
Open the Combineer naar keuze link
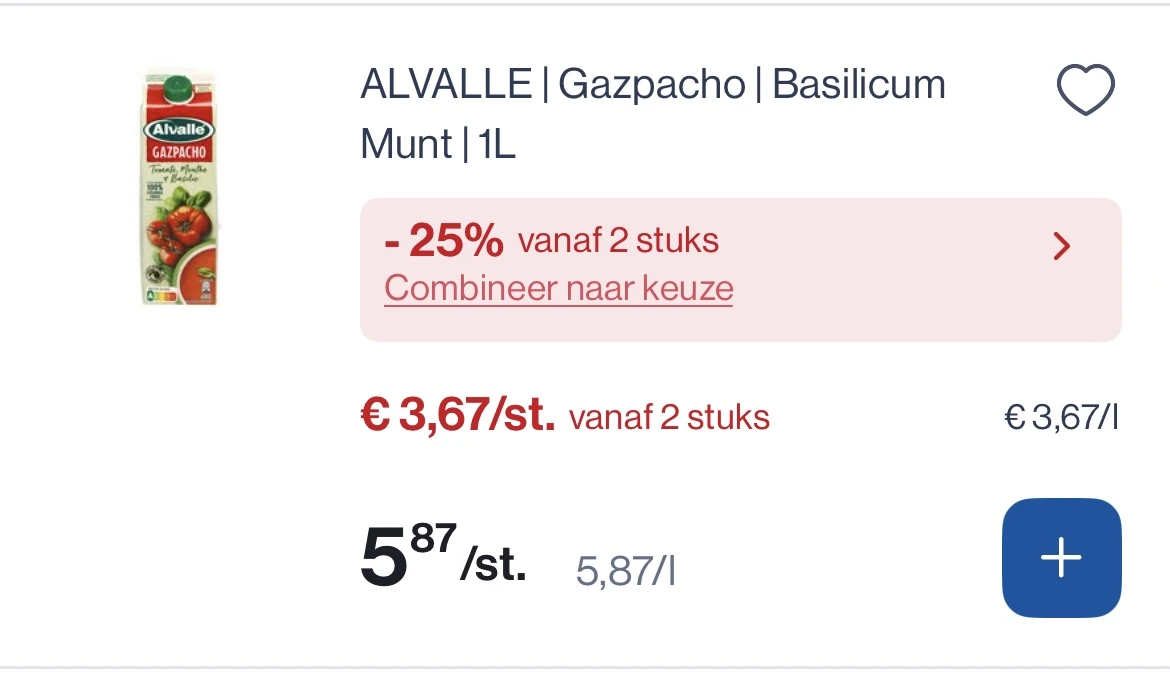click(558, 288)
